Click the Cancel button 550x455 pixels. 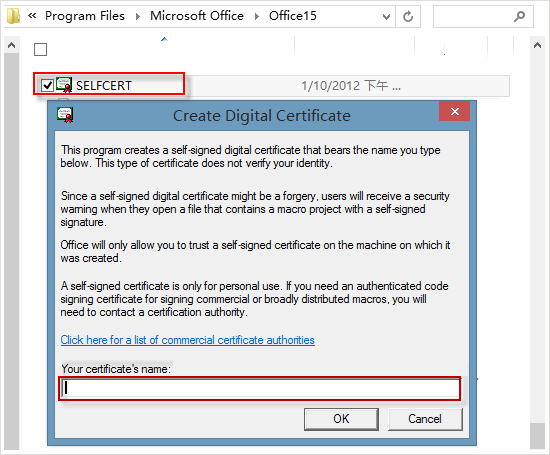point(425,419)
